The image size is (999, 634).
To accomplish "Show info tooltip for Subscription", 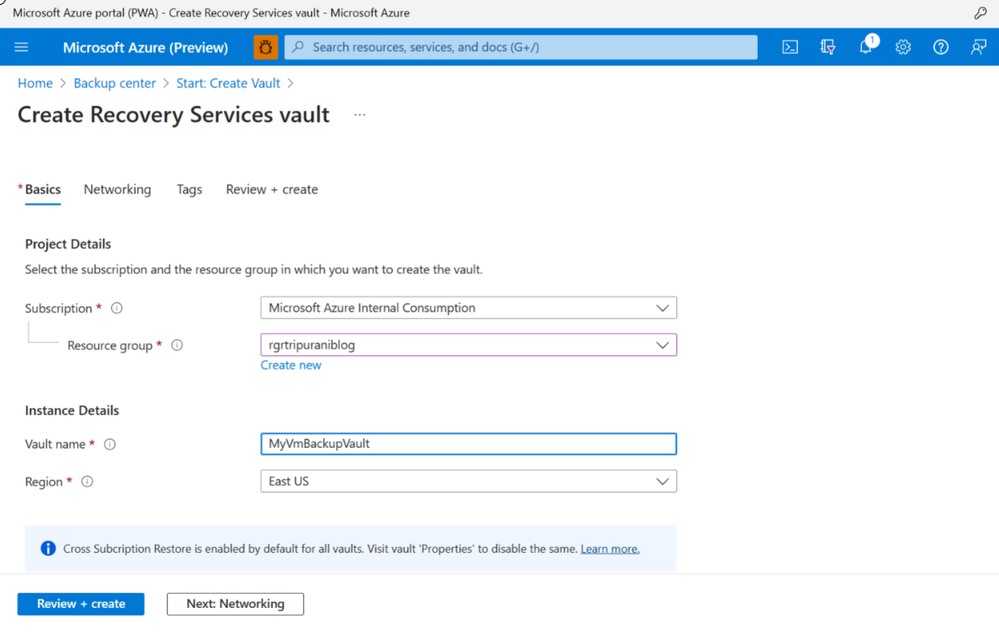I will 117,308.
